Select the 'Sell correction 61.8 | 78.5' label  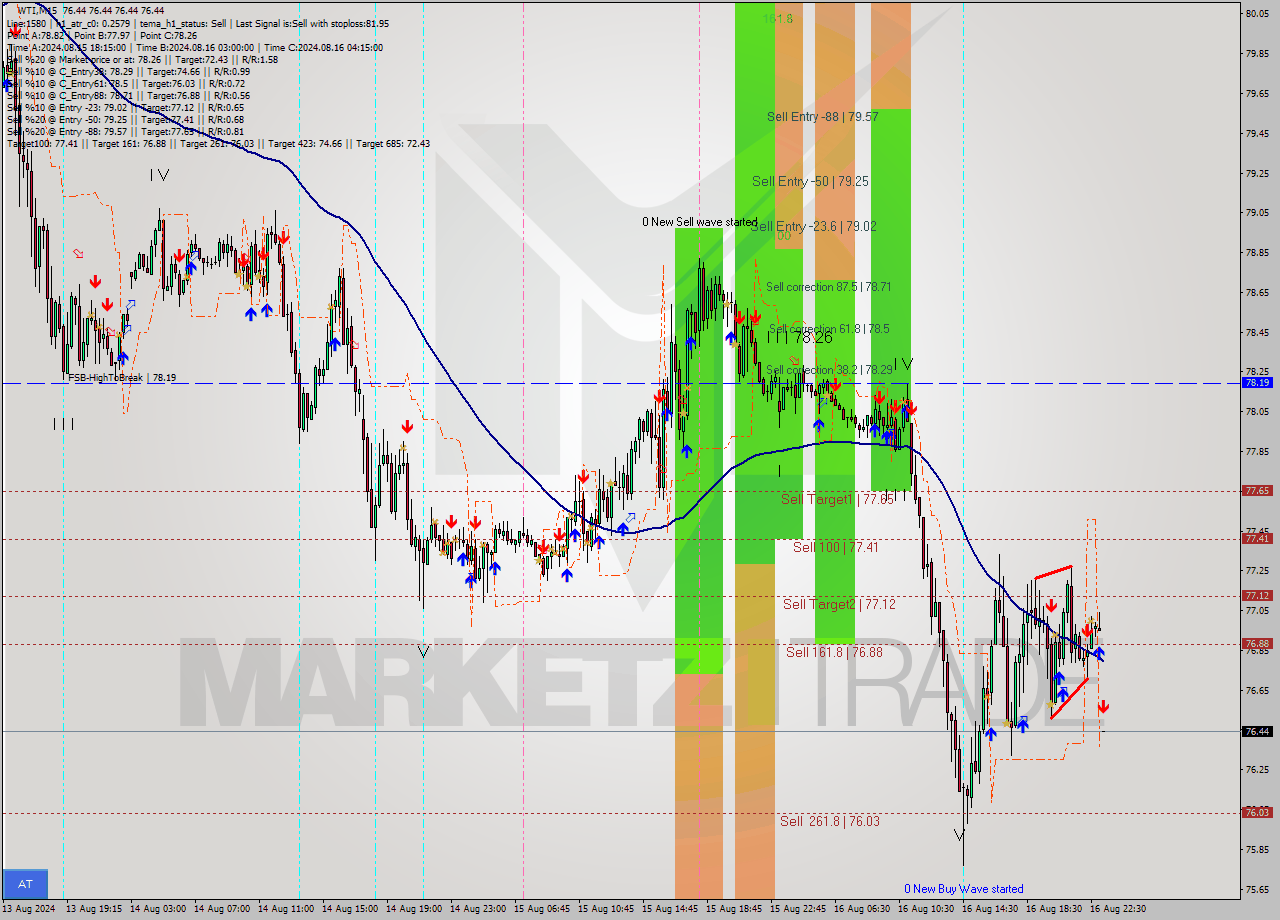click(828, 329)
